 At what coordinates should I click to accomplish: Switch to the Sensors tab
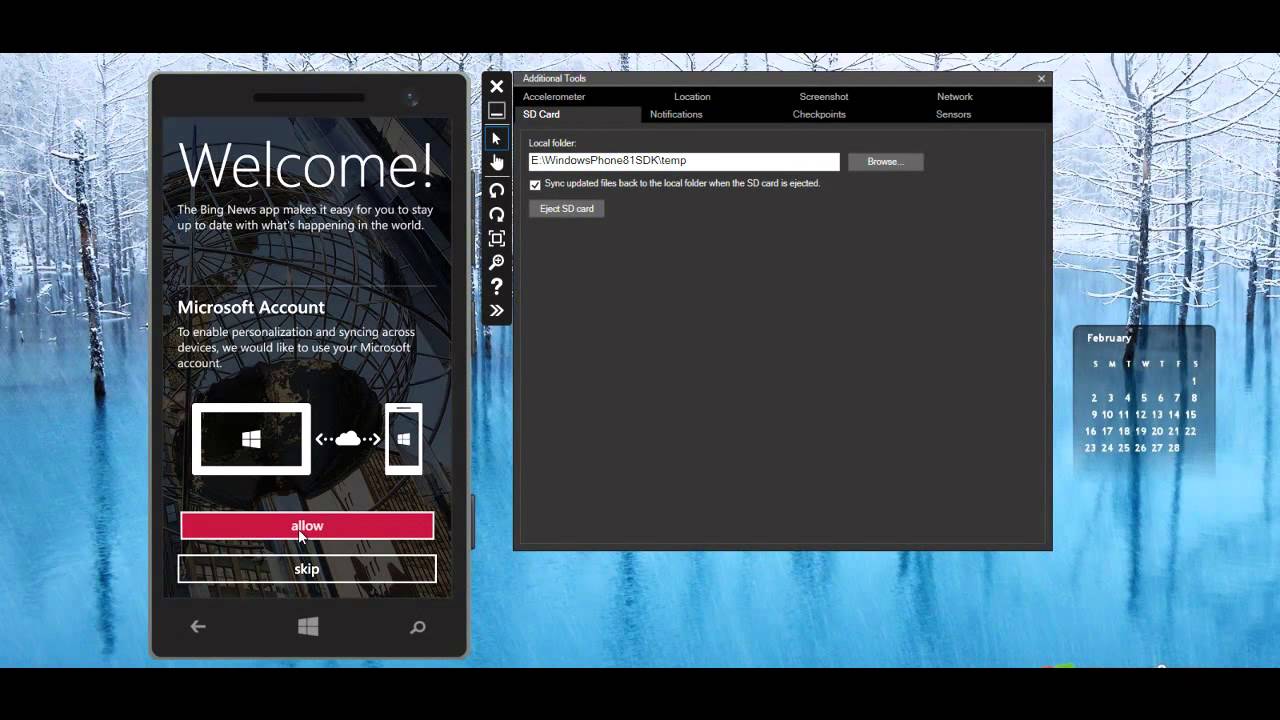click(x=953, y=114)
